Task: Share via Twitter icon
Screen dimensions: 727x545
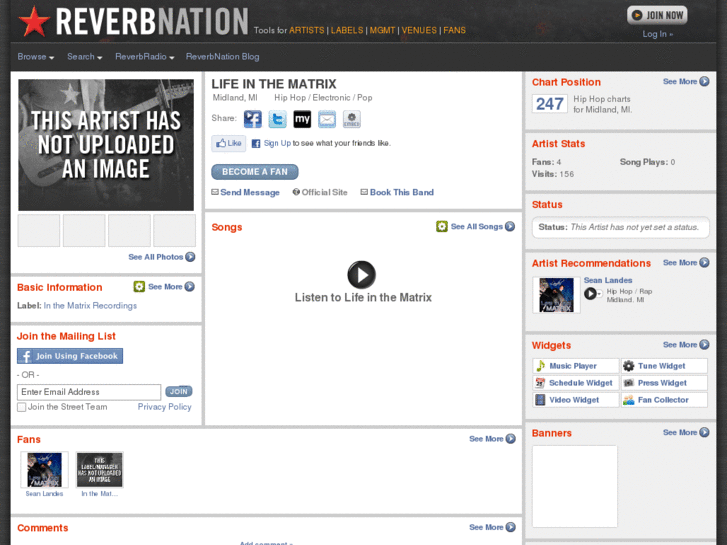Action: pos(277,119)
